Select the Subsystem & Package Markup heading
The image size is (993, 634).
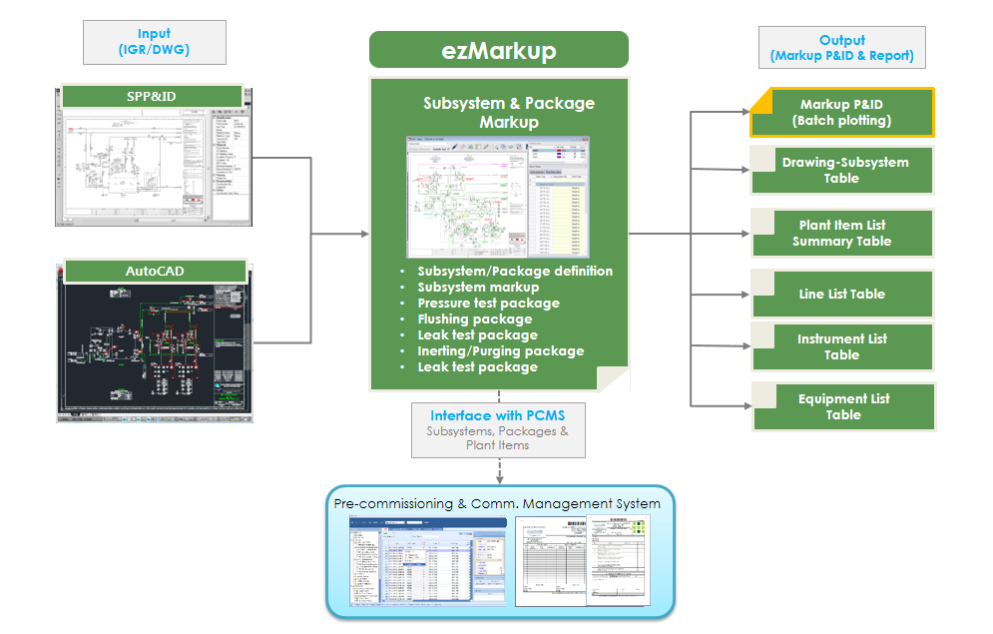[x=508, y=112]
